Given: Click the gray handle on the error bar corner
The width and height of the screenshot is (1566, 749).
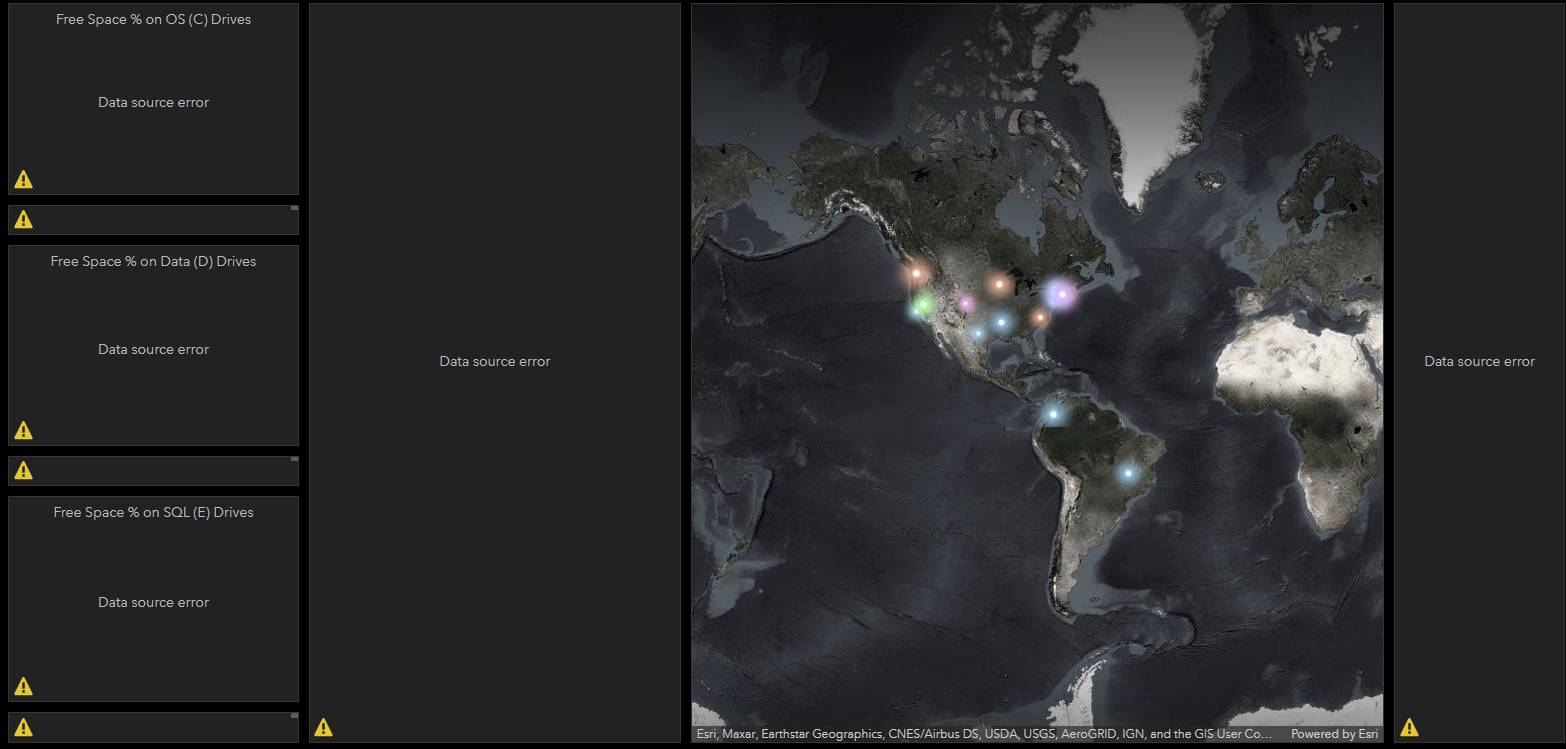Looking at the screenshot, I should (294, 210).
